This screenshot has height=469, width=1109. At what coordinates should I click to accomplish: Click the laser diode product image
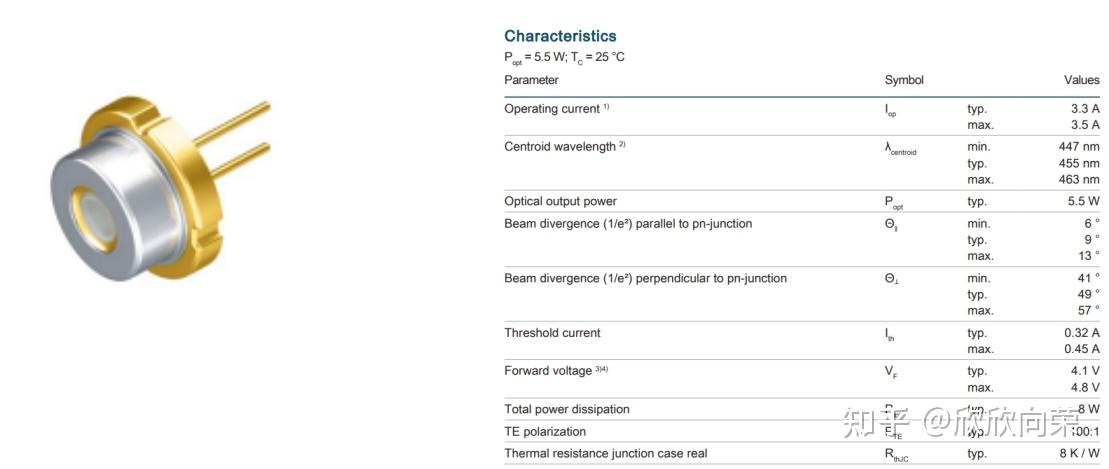pos(161,189)
